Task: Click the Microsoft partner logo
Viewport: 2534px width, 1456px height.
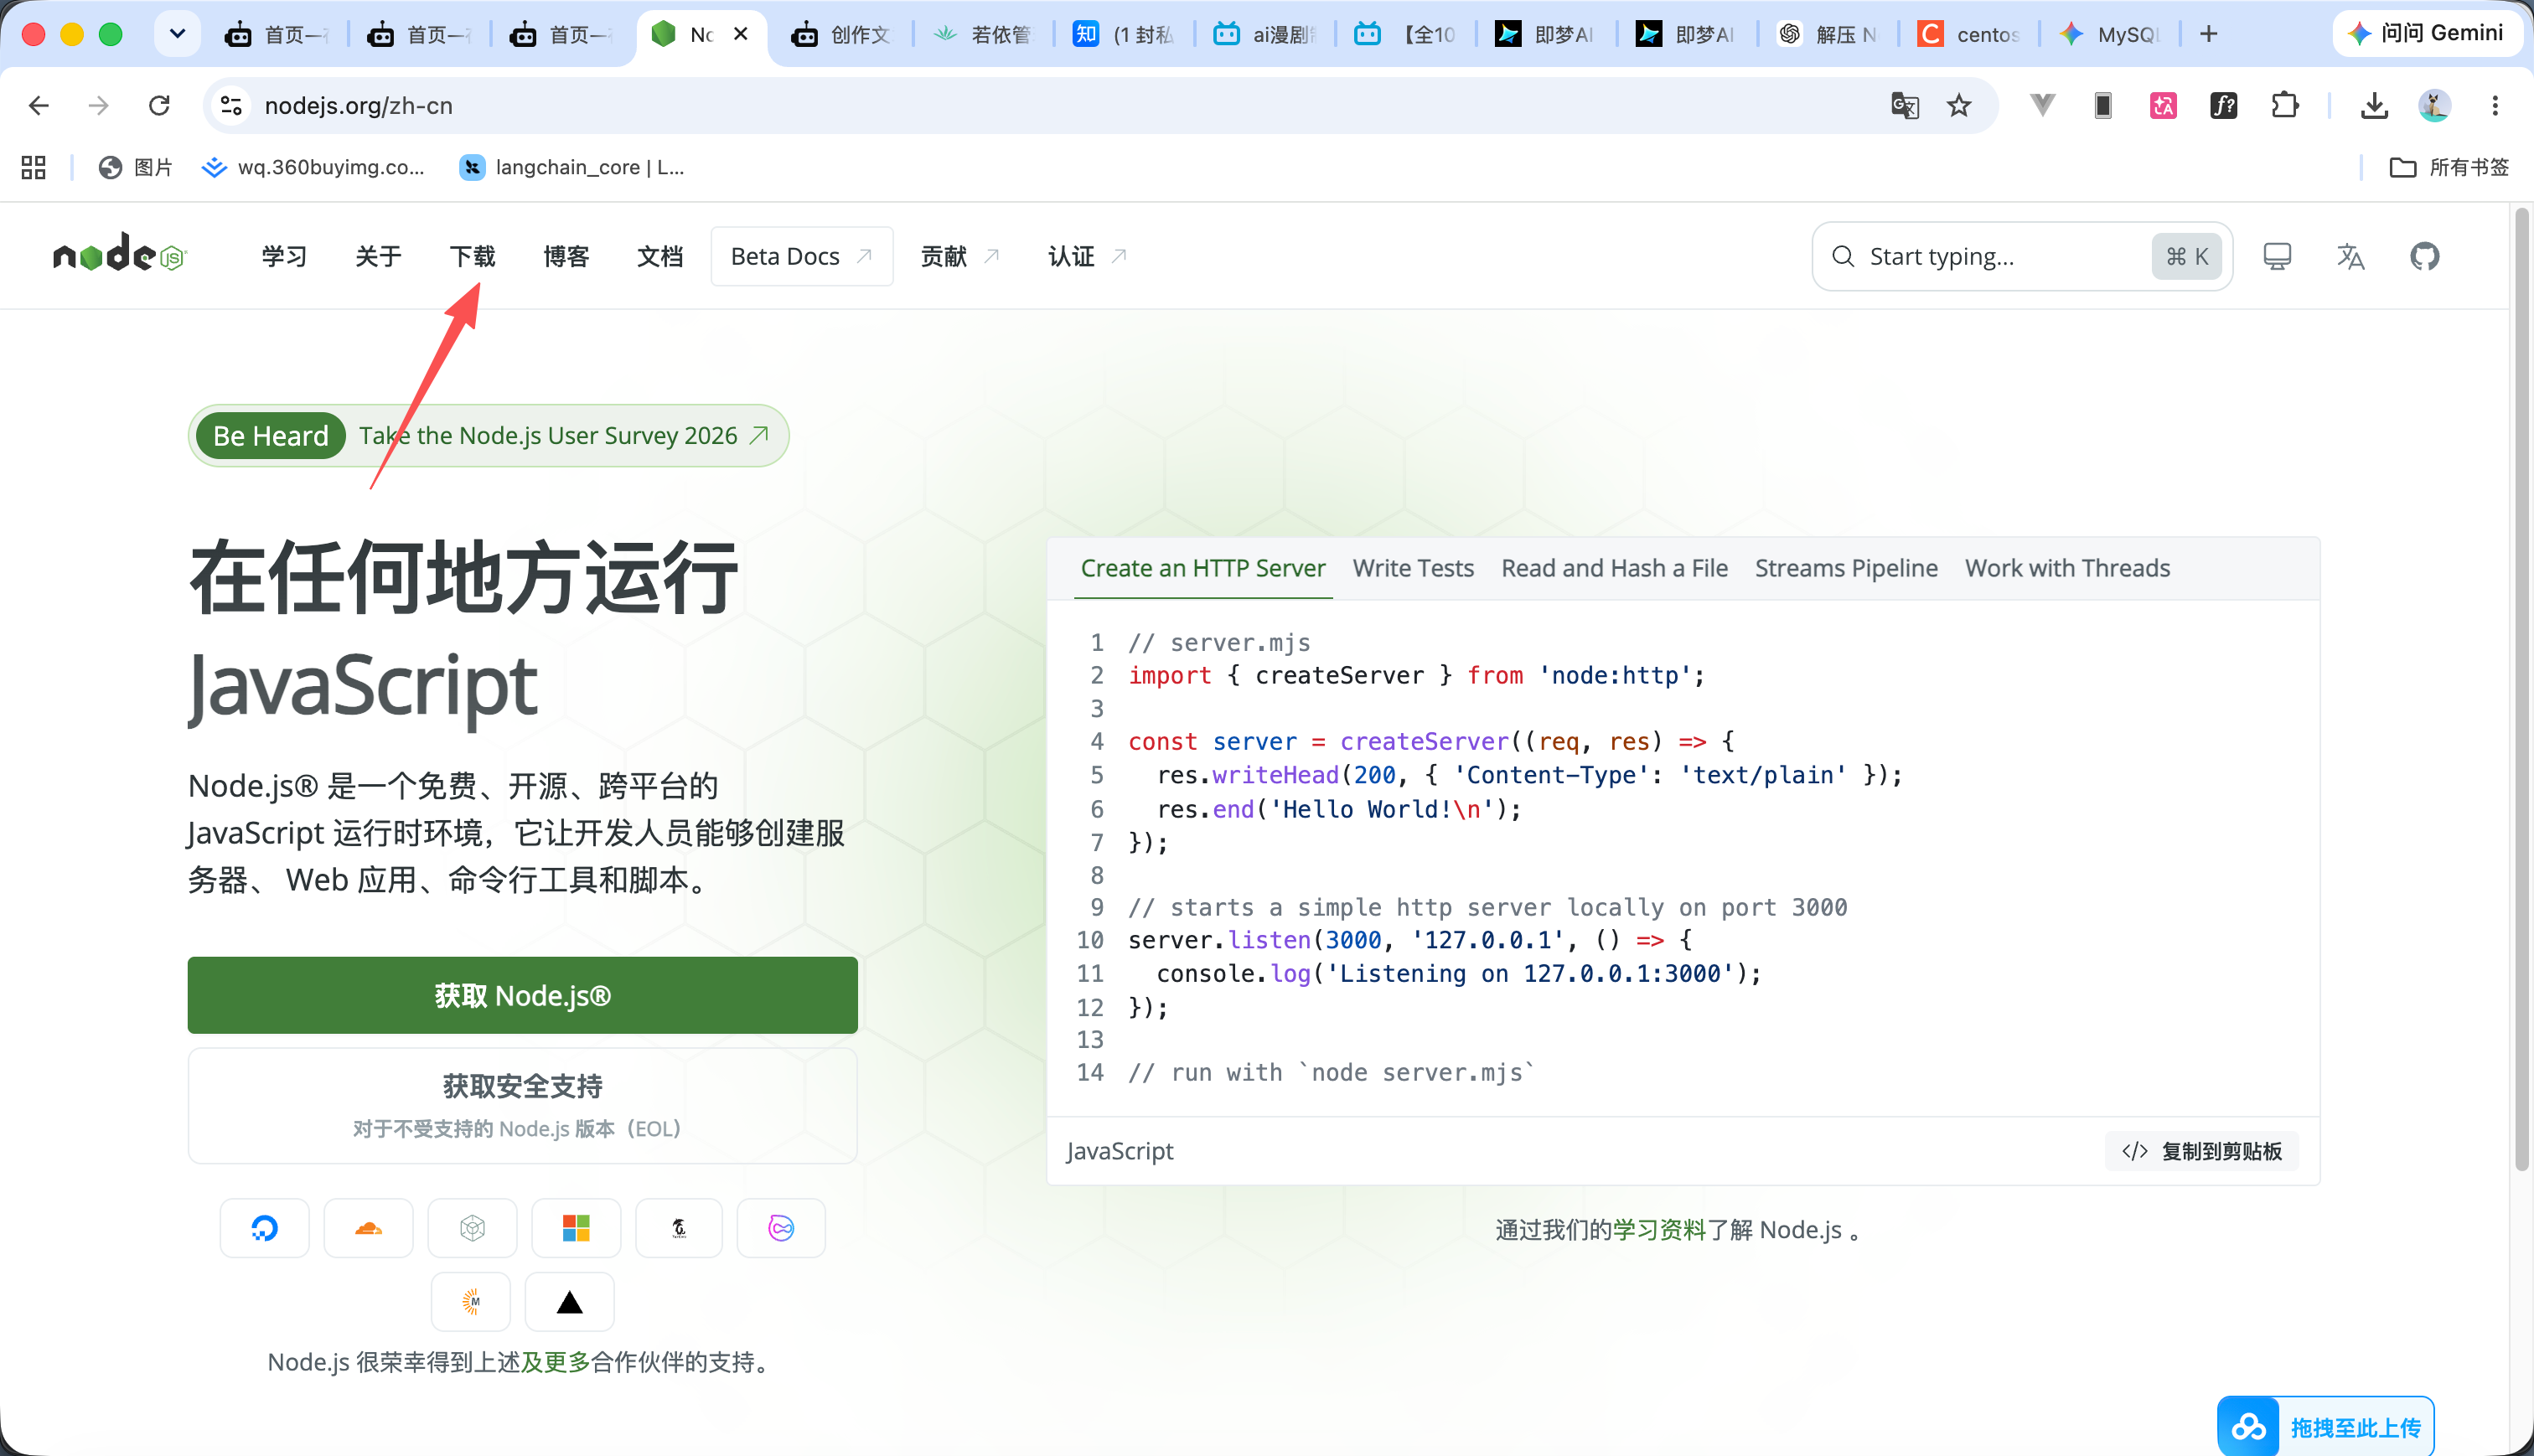Action: point(576,1227)
